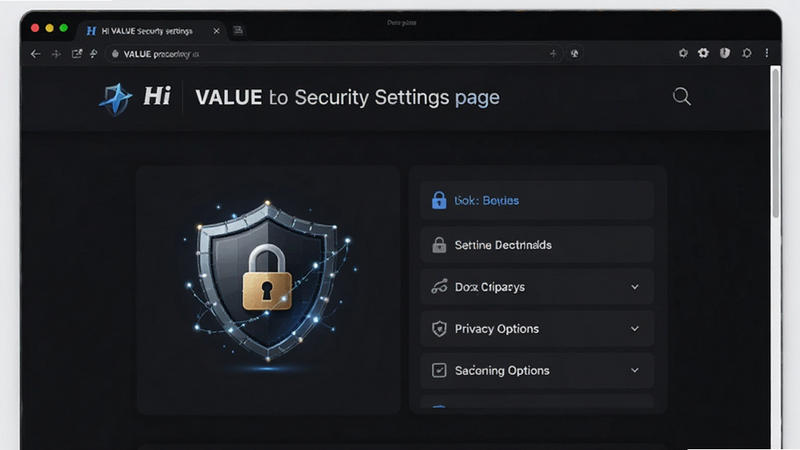
Task: Click the gray padlock icon on second row
Action: pyautogui.click(x=439, y=245)
